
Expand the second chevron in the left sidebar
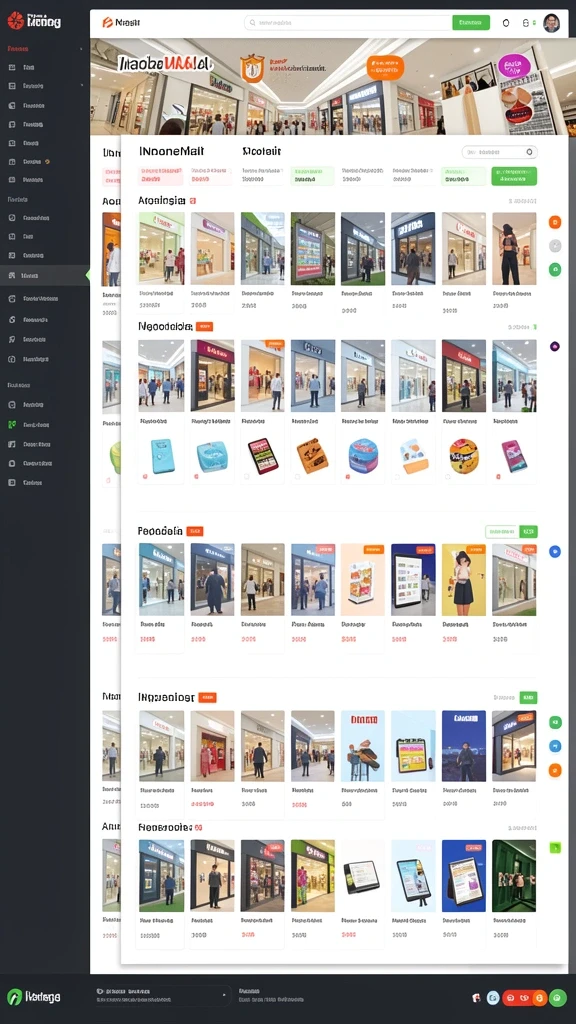[82, 86]
